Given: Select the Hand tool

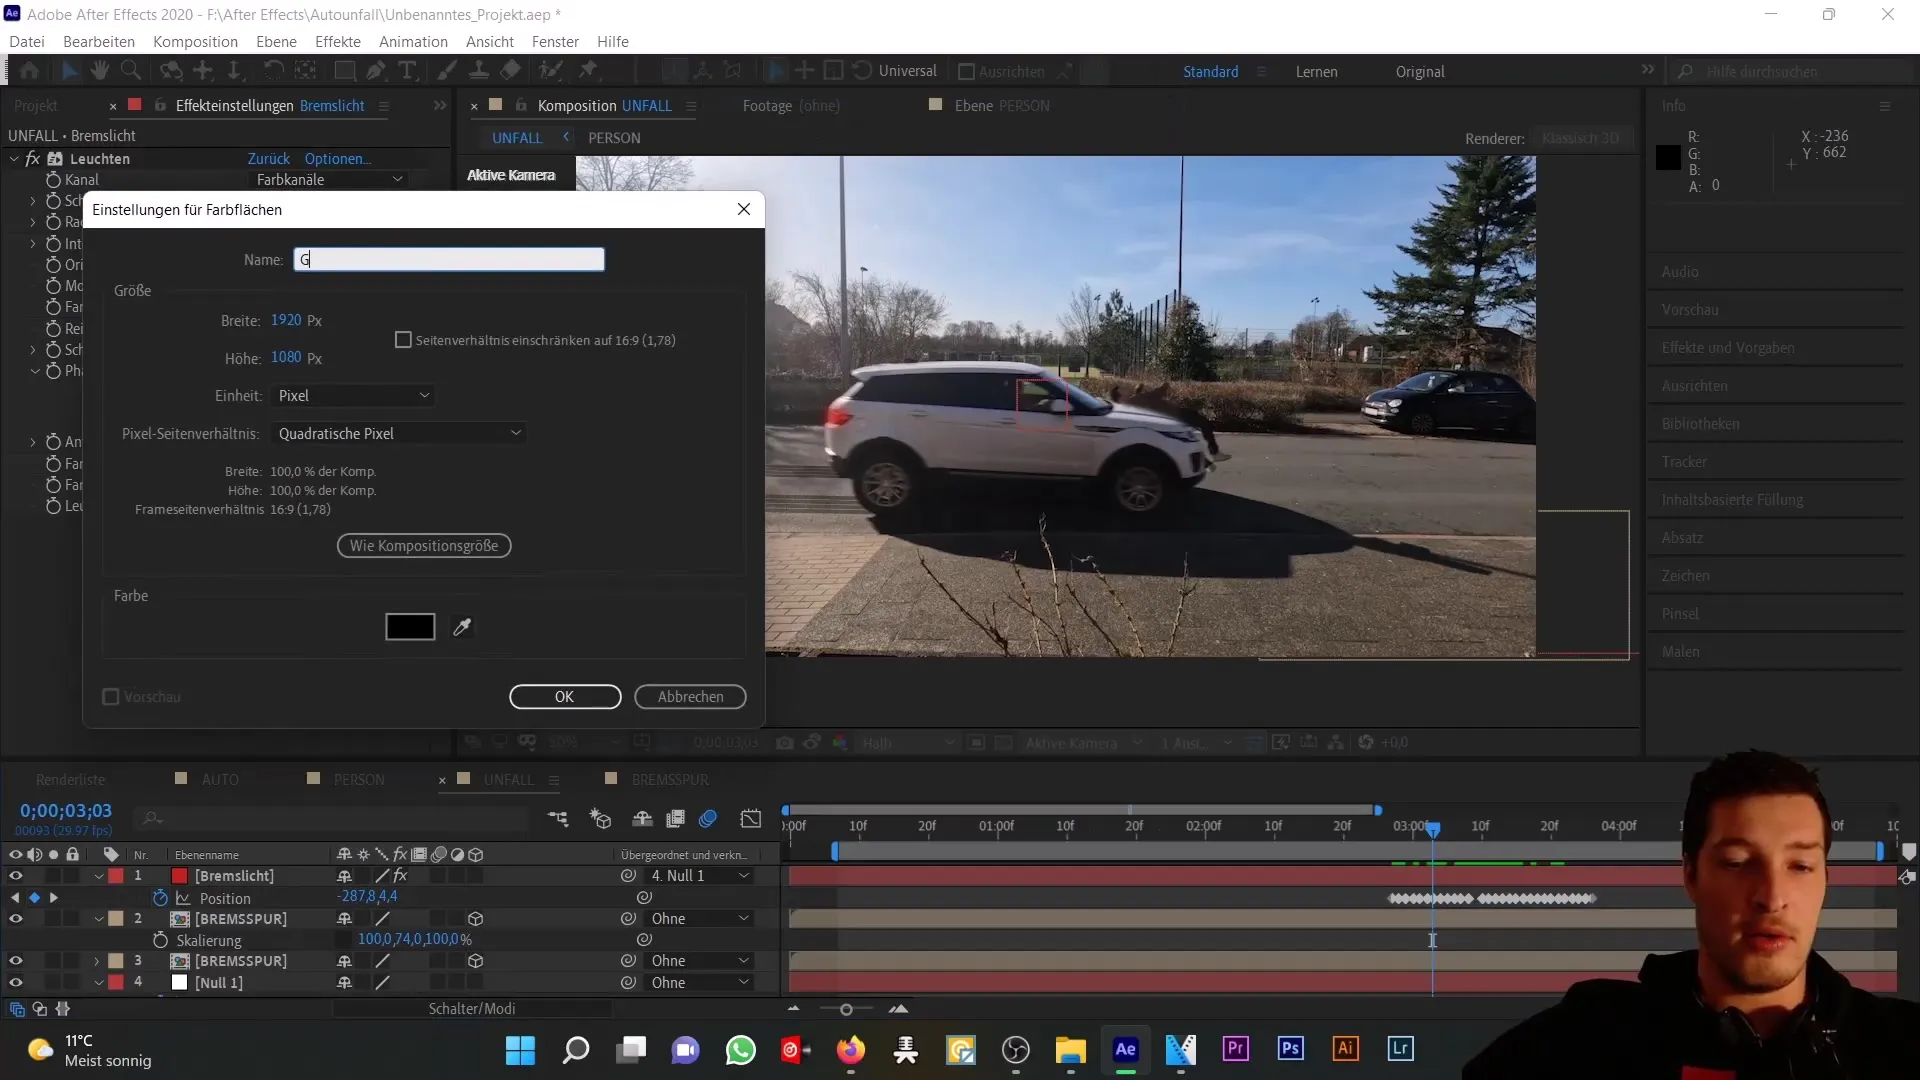Looking at the screenshot, I should (x=99, y=71).
